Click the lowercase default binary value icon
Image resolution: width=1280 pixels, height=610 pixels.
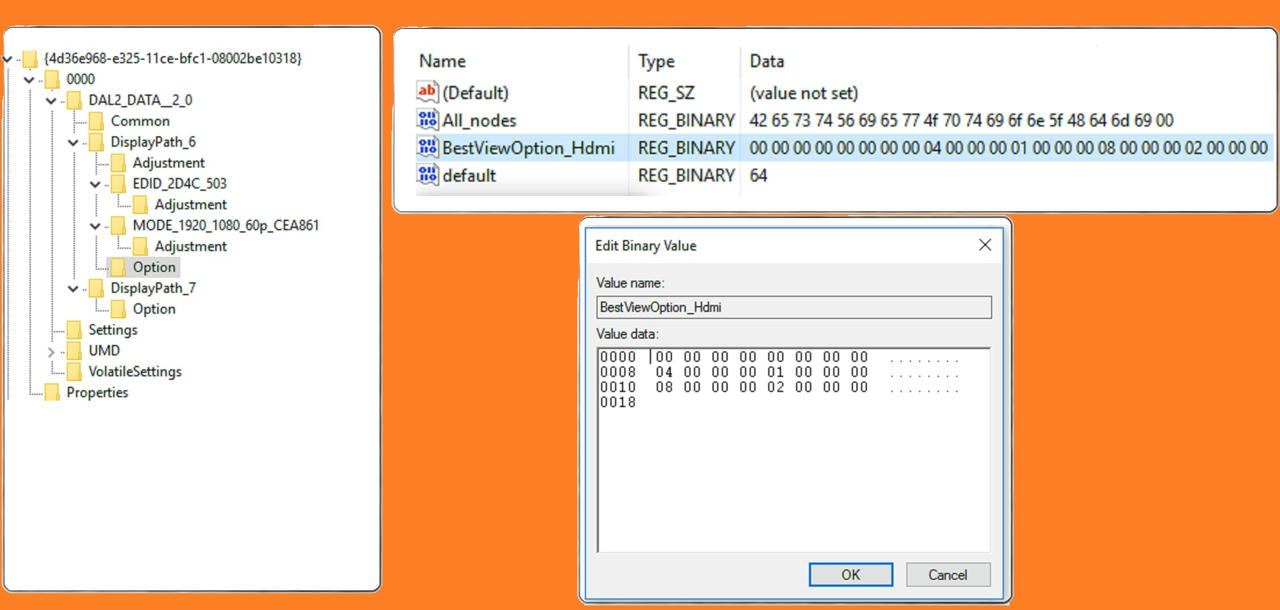428,175
